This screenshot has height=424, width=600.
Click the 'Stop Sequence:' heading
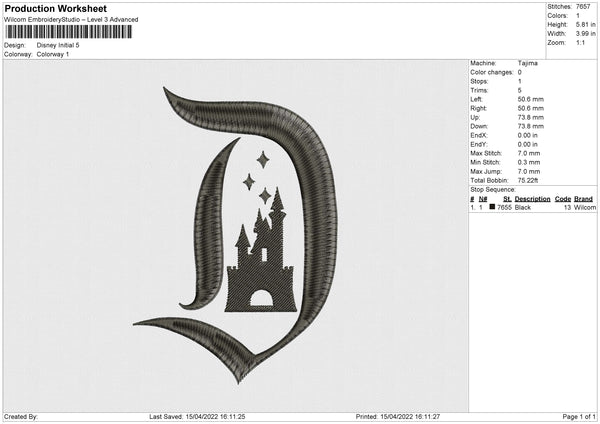click(493, 190)
